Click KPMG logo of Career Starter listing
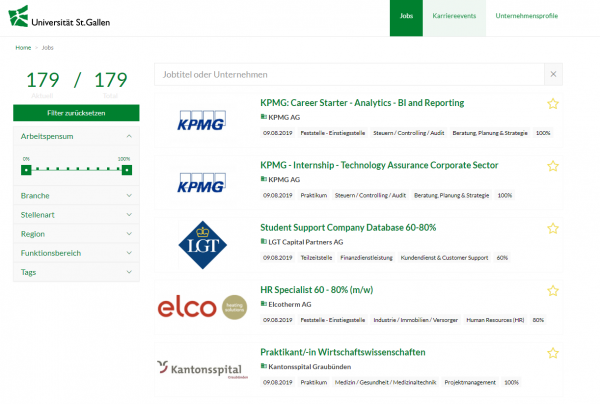The width and height of the screenshot is (600, 404). click(x=201, y=120)
